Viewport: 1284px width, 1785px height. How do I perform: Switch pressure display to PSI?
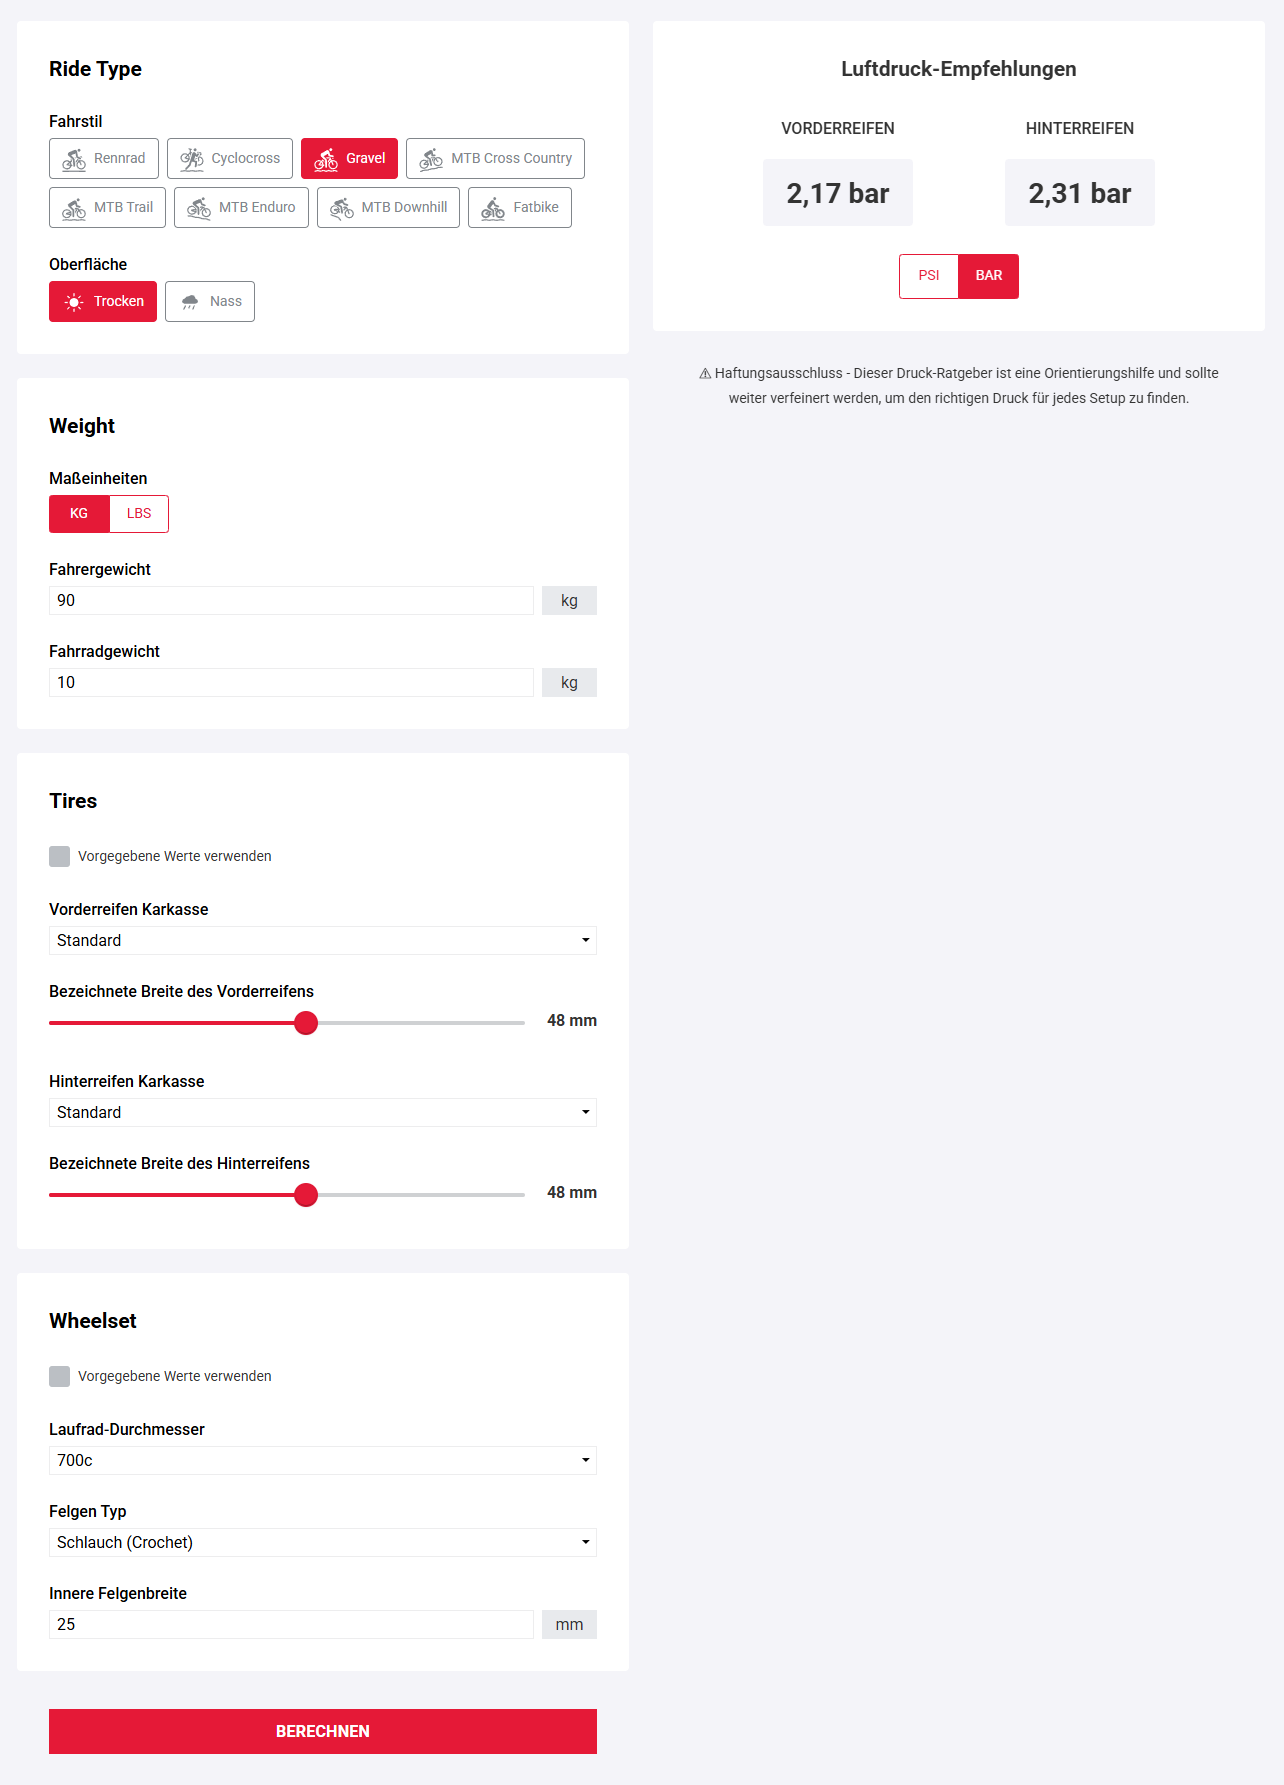click(929, 276)
